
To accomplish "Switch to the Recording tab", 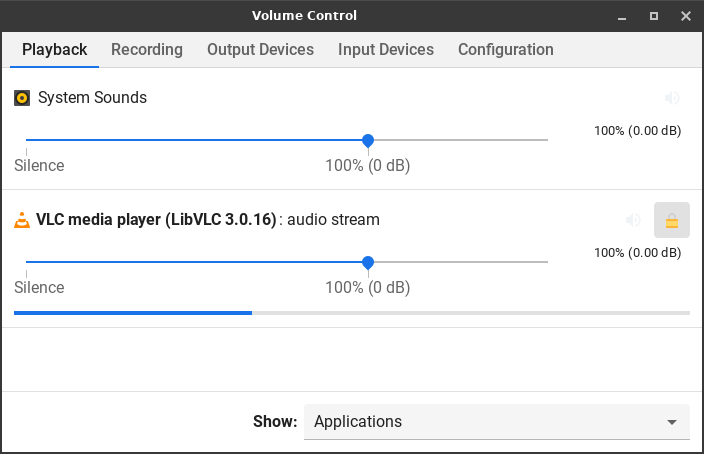I will tap(147, 50).
